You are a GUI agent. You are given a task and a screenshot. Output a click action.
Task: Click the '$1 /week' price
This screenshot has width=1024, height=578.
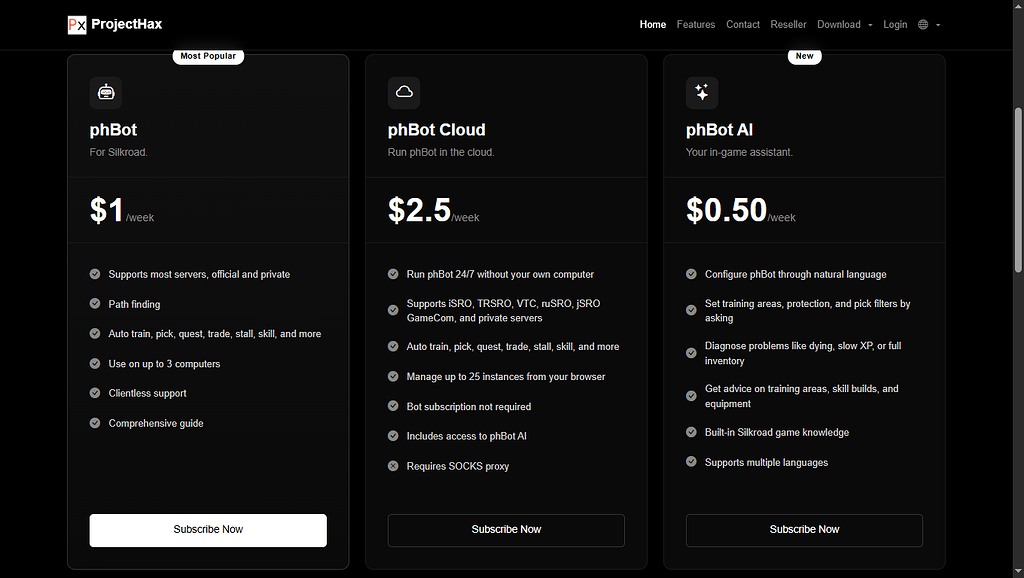[122, 210]
